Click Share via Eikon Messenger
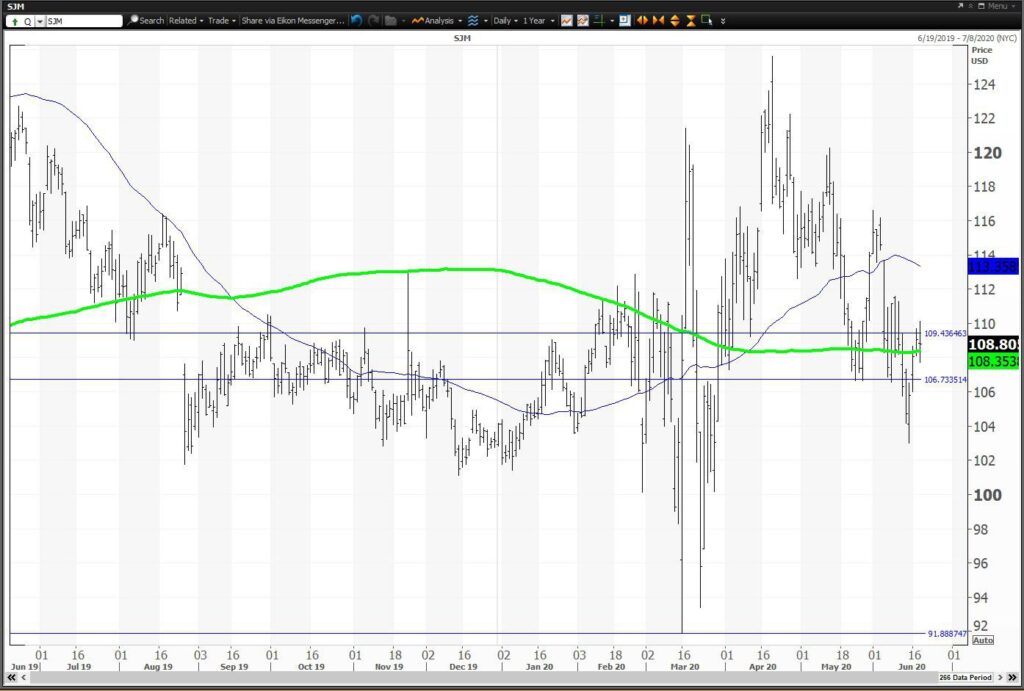Viewport: 1024px width, 691px height. click(x=293, y=21)
